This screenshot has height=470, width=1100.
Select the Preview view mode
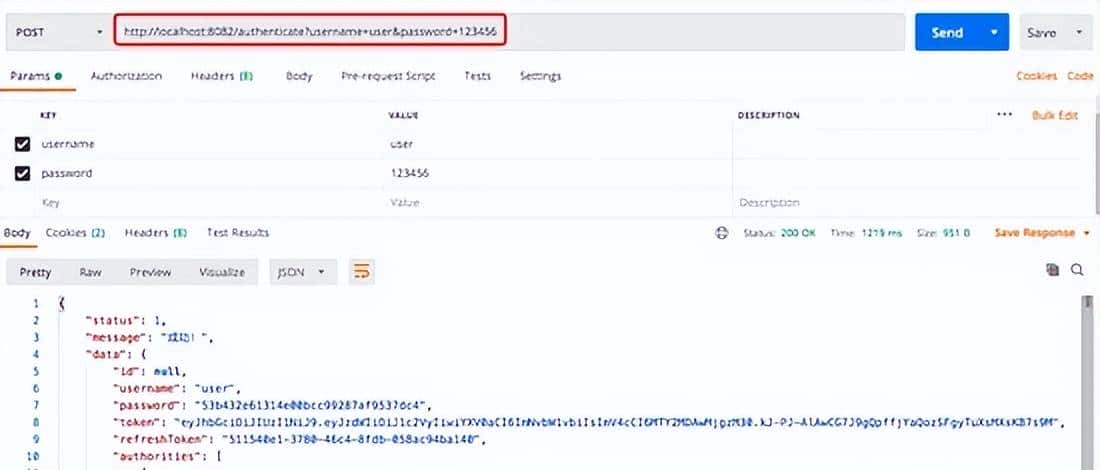pos(150,272)
